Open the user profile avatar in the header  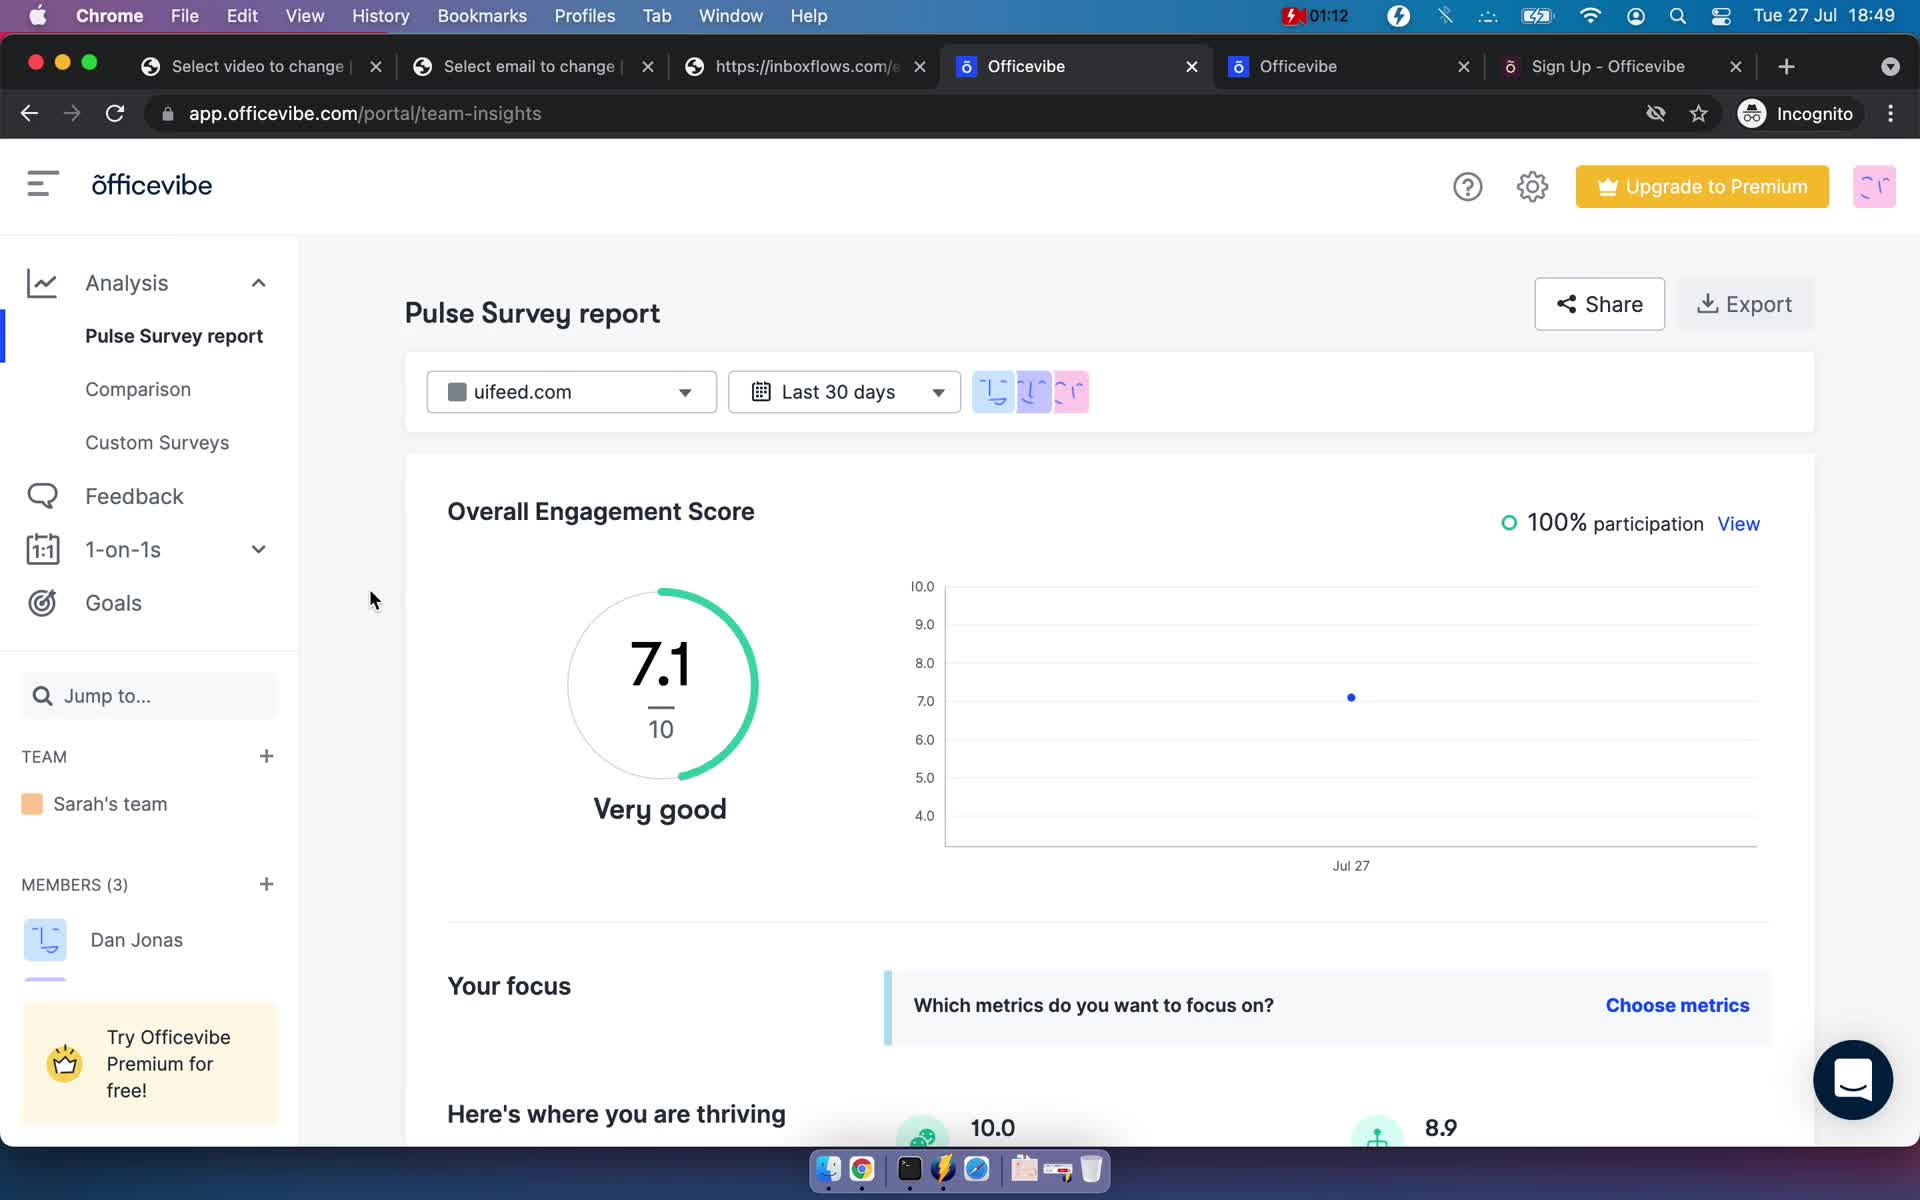coord(1874,187)
